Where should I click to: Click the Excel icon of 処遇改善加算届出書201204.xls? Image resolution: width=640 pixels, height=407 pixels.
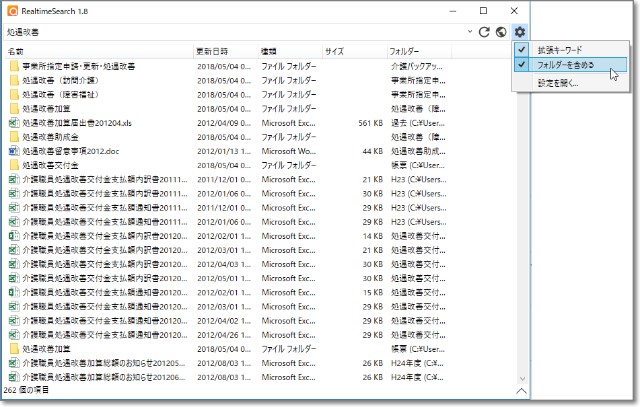point(13,123)
